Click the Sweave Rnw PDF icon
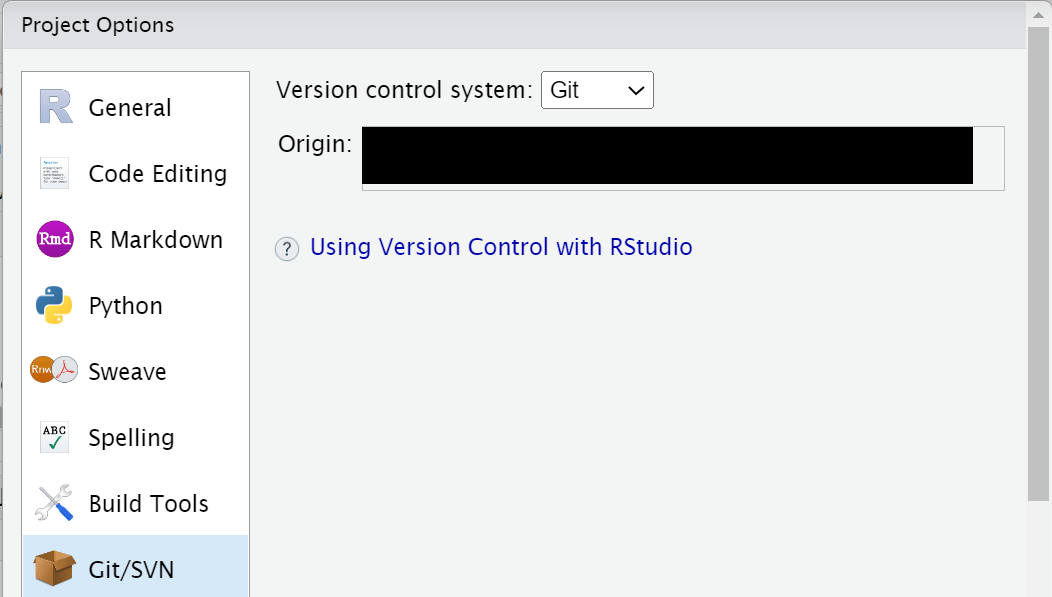The image size is (1052, 597). click(54, 370)
